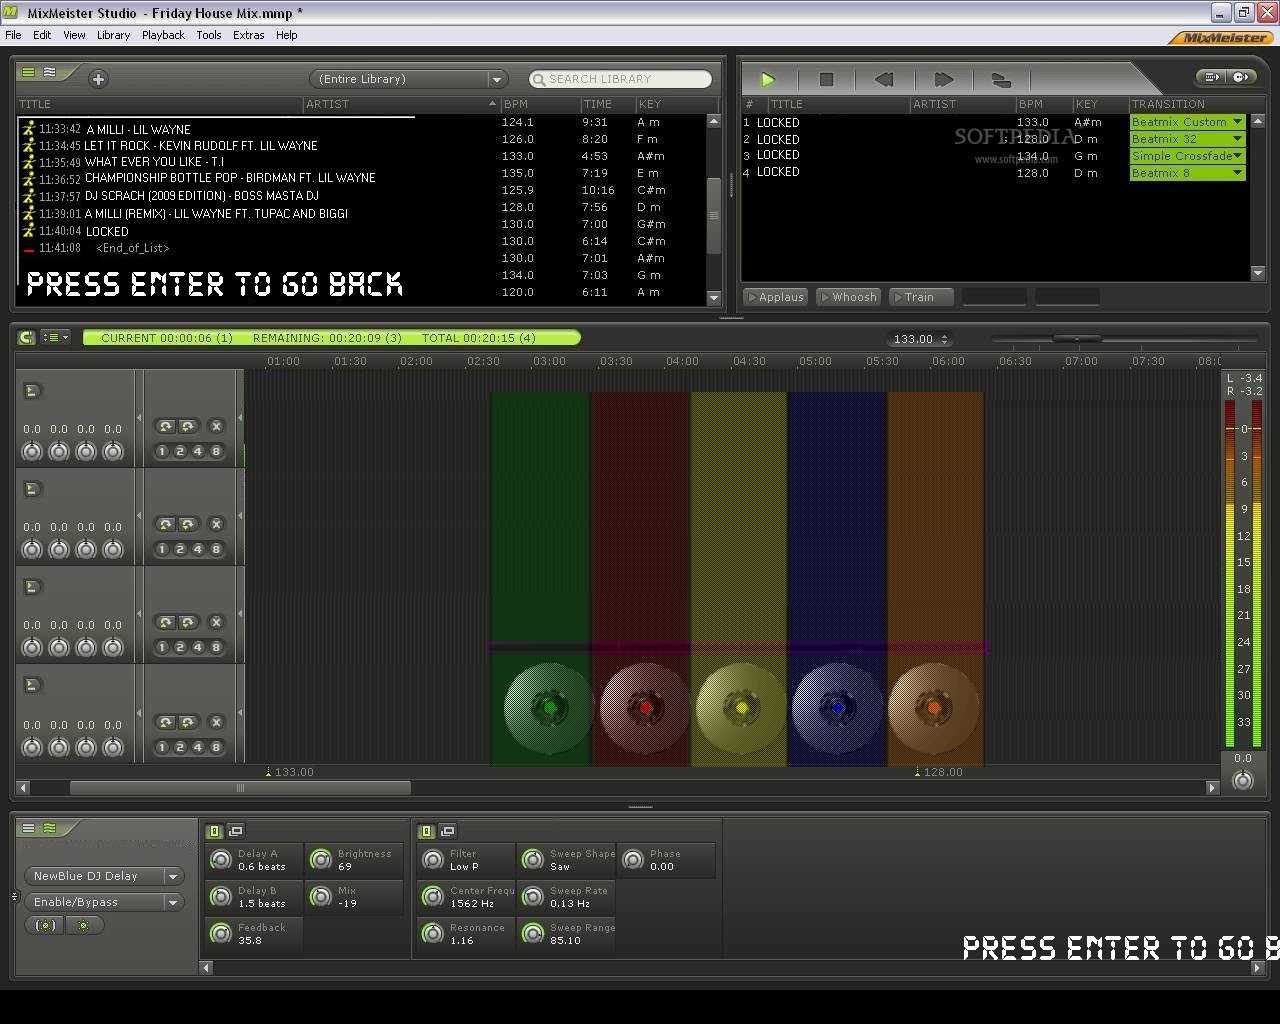Click the blue vinyl disc on the timeline
The height and width of the screenshot is (1024, 1280).
(x=838, y=708)
